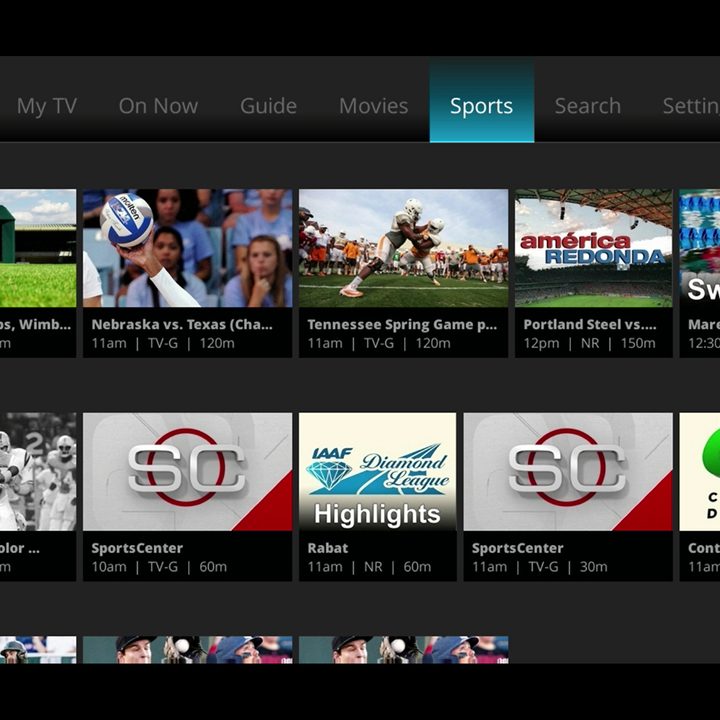This screenshot has width=720, height=720.
Task: Go to the Movies tab
Action: pyautogui.click(x=373, y=106)
